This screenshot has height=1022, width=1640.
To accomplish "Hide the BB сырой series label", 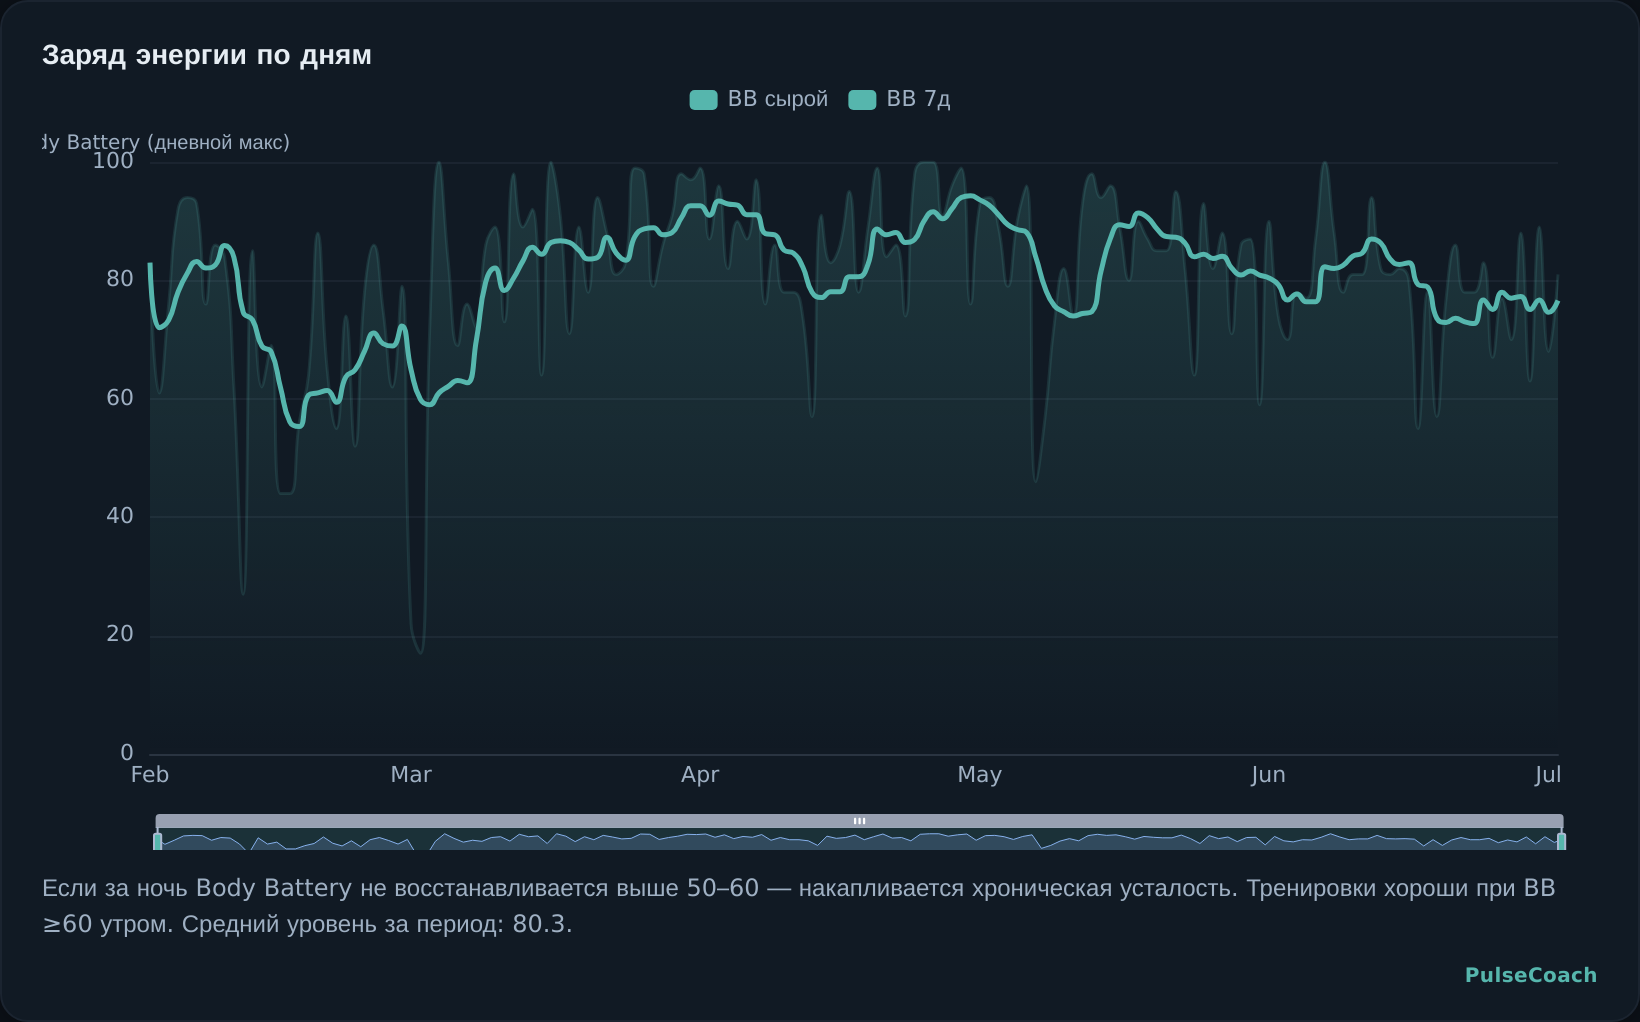I will pyautogui.click(x=778, y=99).
